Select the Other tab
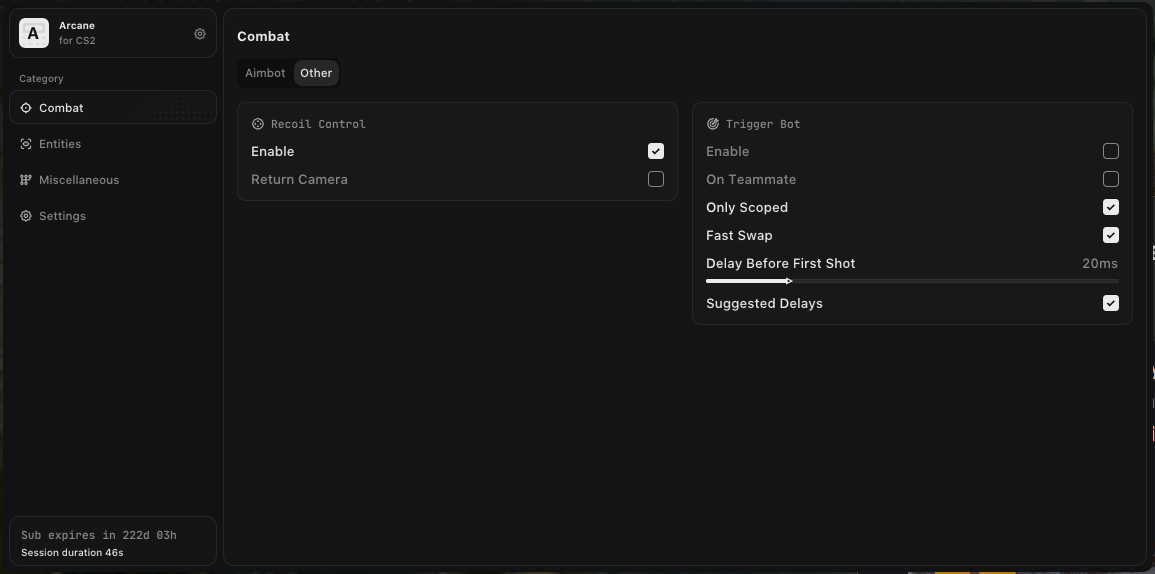The image size is (1155, 574). (316, 73)
